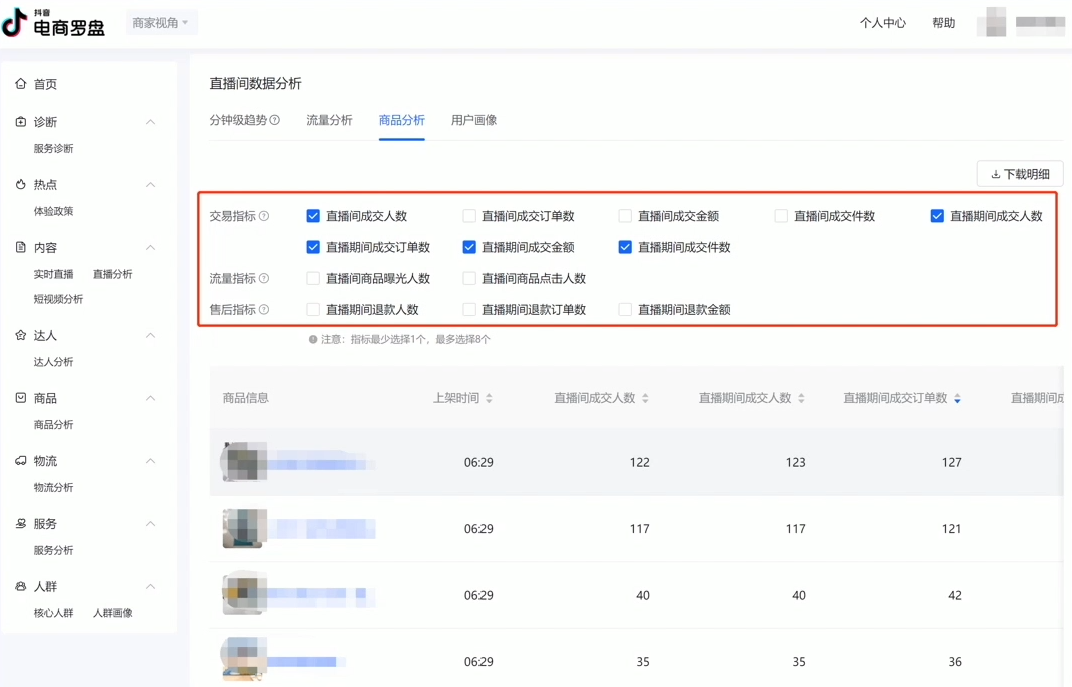The image size is (1072, 687).
Task: Sort by 上架时间 column arrows
Action: [490, 398]
